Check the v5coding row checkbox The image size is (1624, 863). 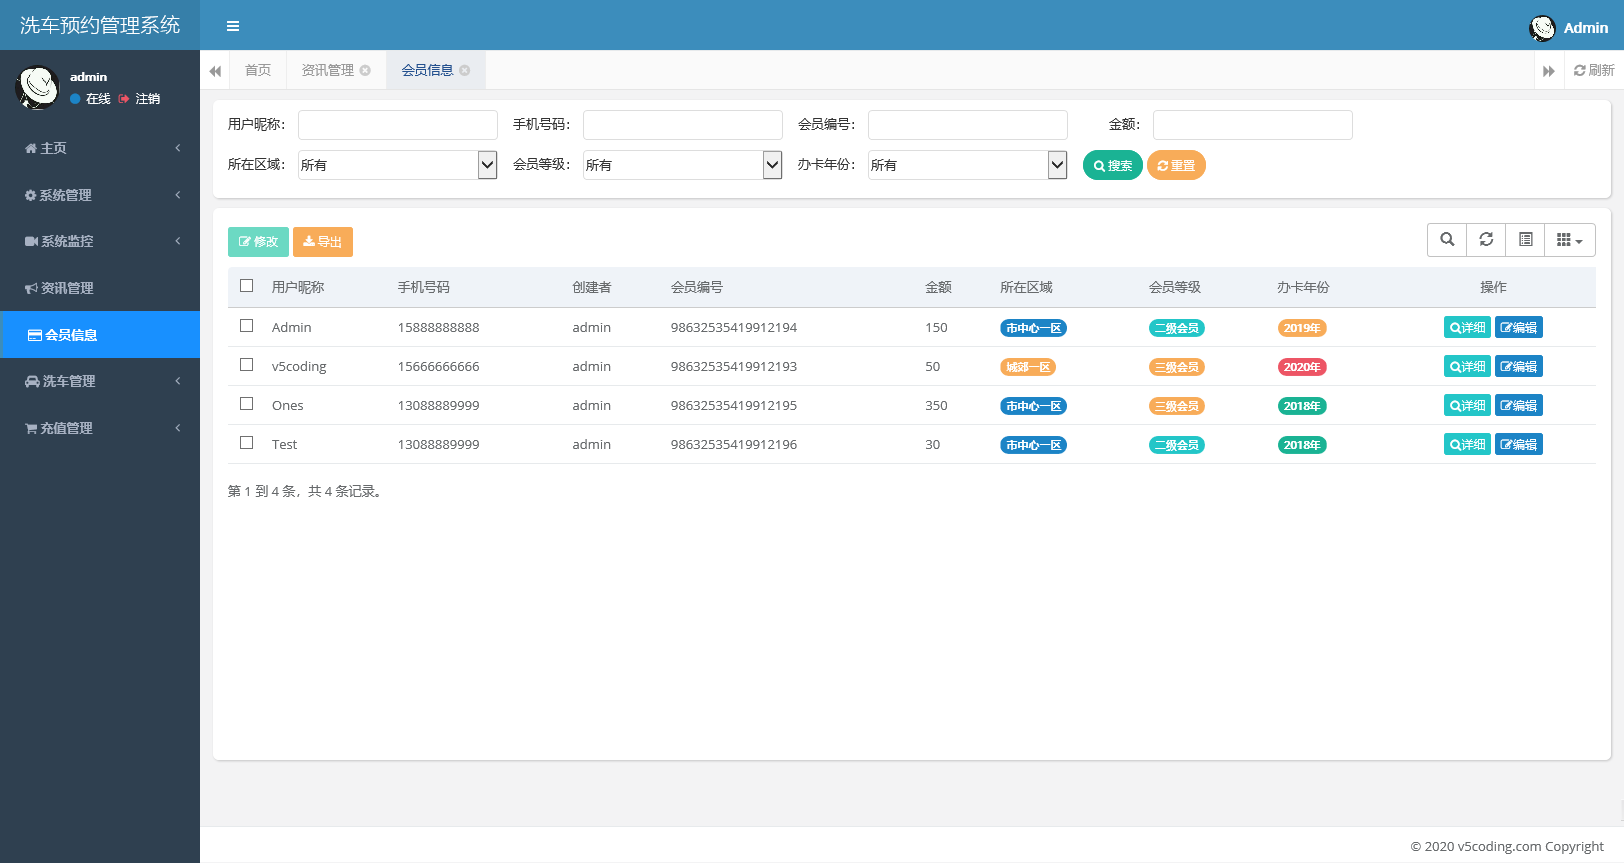pyautogui.click(x=246, y=365)
